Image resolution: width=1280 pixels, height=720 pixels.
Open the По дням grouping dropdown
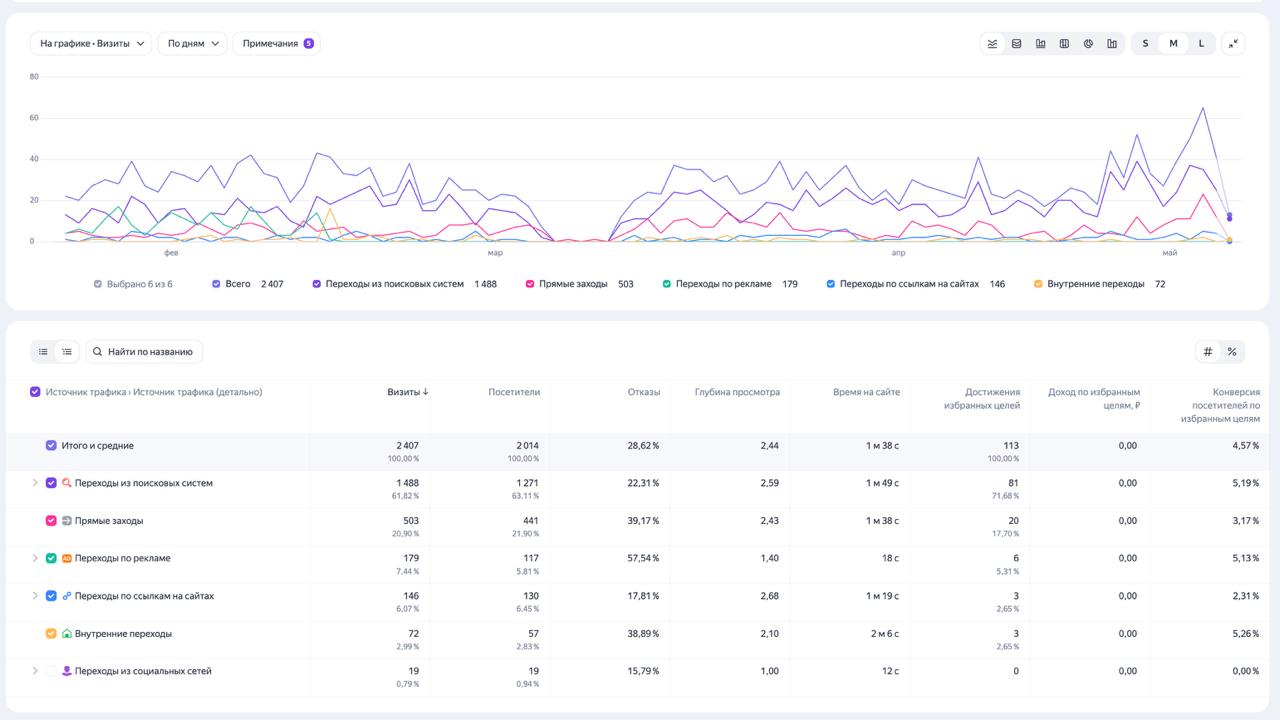tap(193, 43)
